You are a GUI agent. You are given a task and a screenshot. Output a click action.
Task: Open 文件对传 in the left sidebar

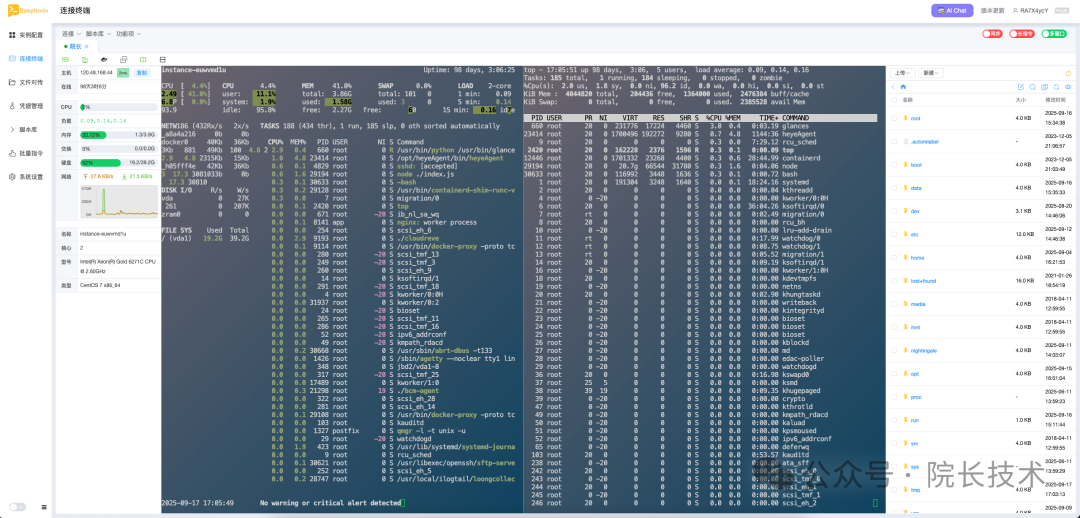pos(30,82)
